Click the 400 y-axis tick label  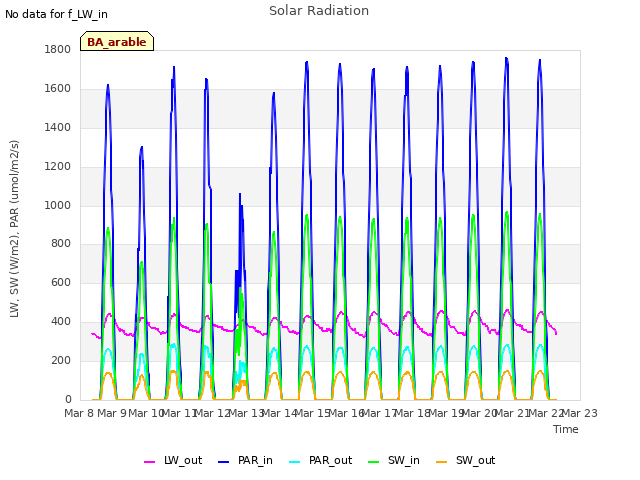[x=61, y=322]
